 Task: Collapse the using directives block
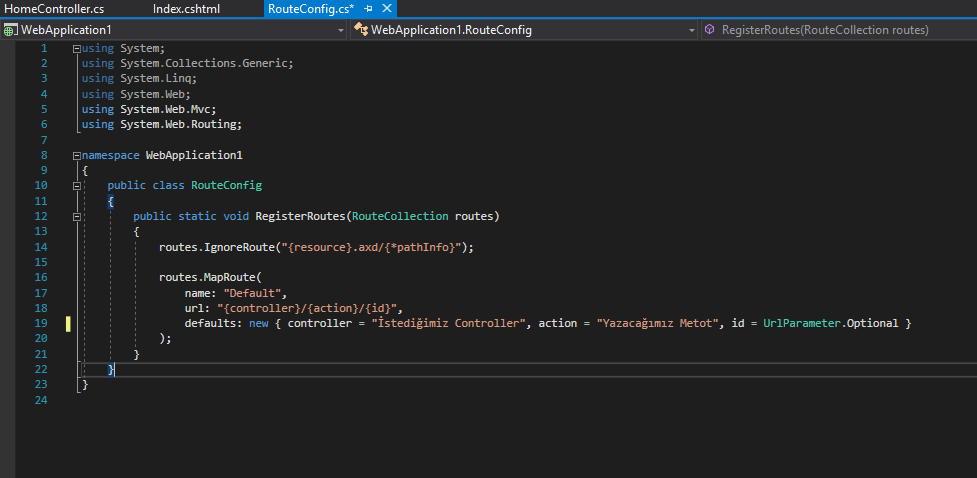[77, 48]
